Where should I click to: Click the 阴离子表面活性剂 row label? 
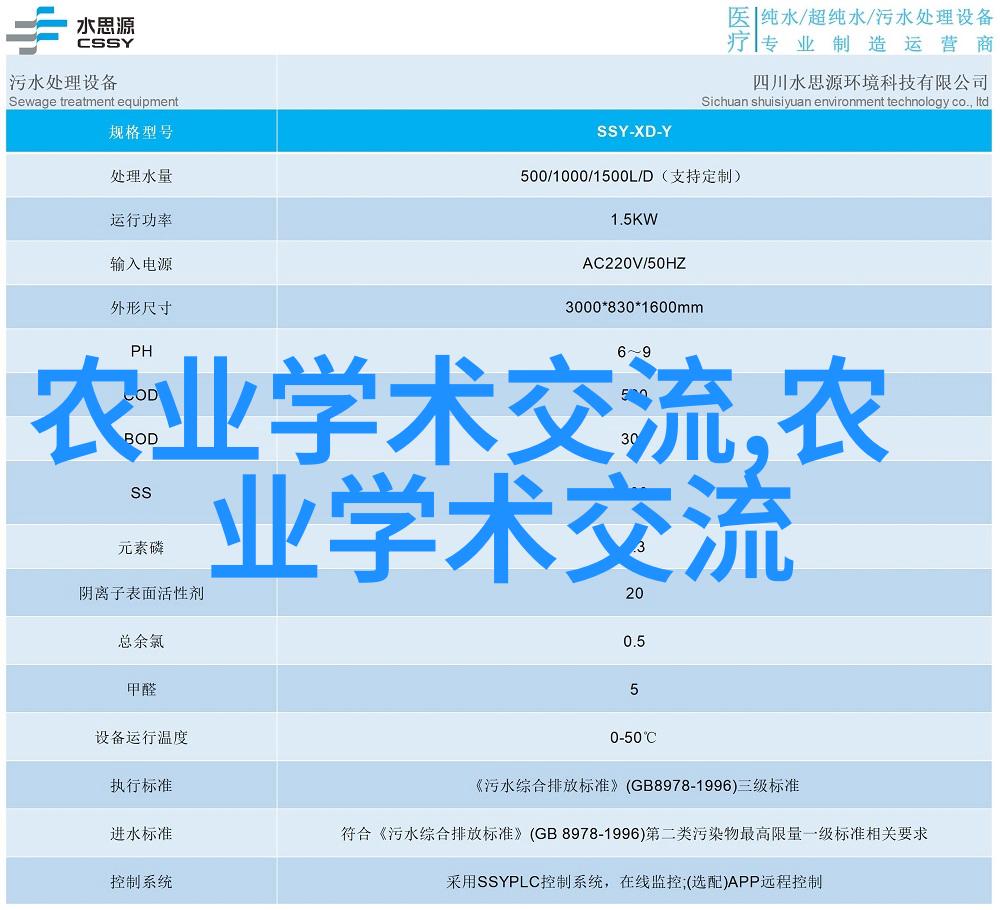[x=141, y=593]
